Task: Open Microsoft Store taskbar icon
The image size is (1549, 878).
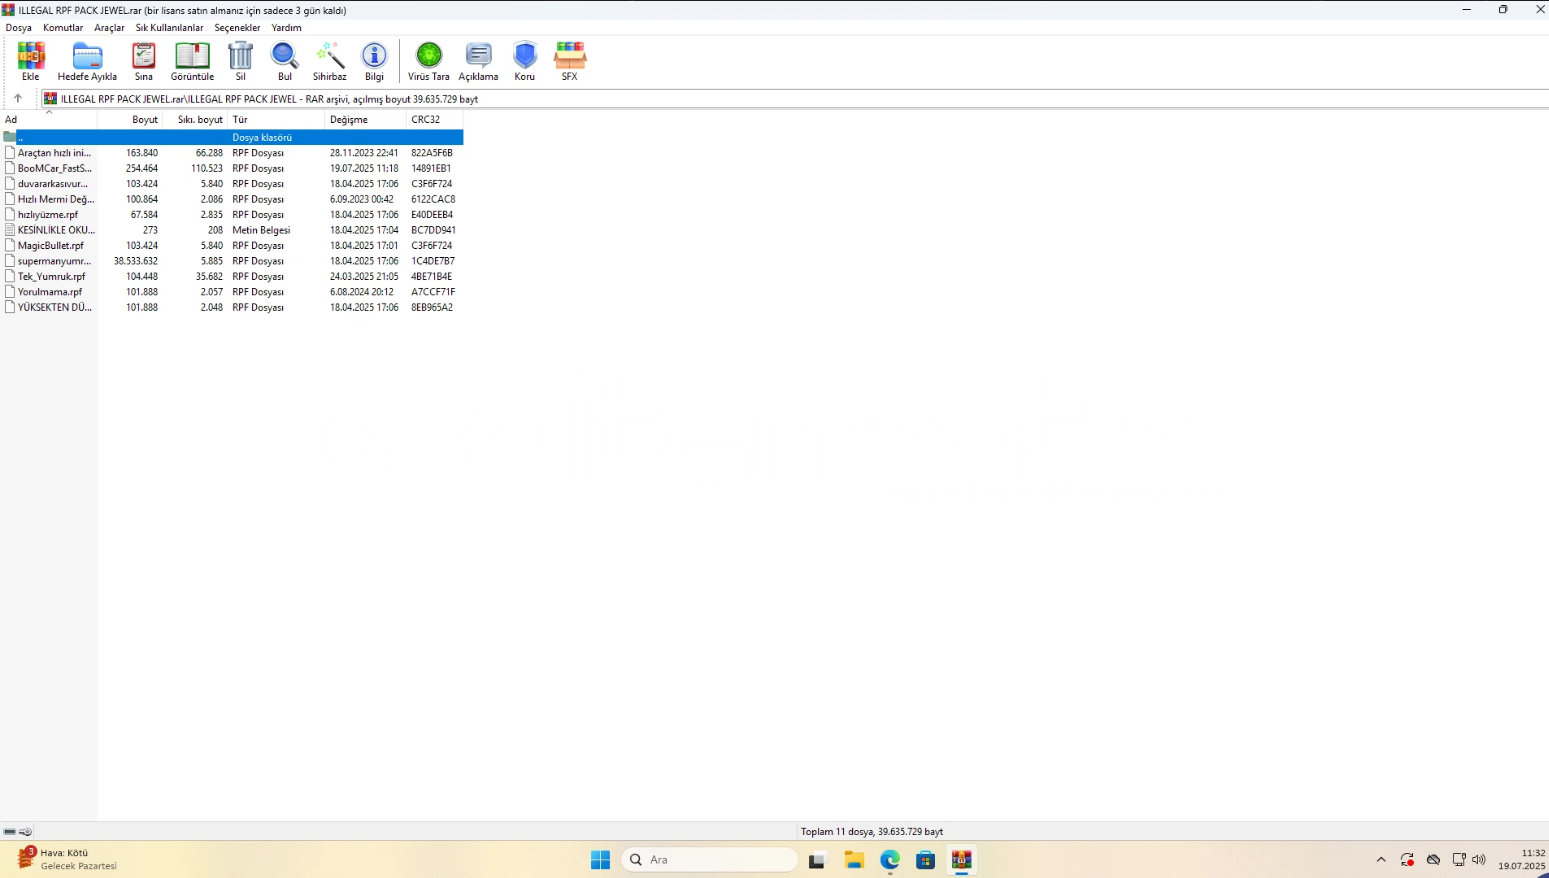Action: click(926, 860)
